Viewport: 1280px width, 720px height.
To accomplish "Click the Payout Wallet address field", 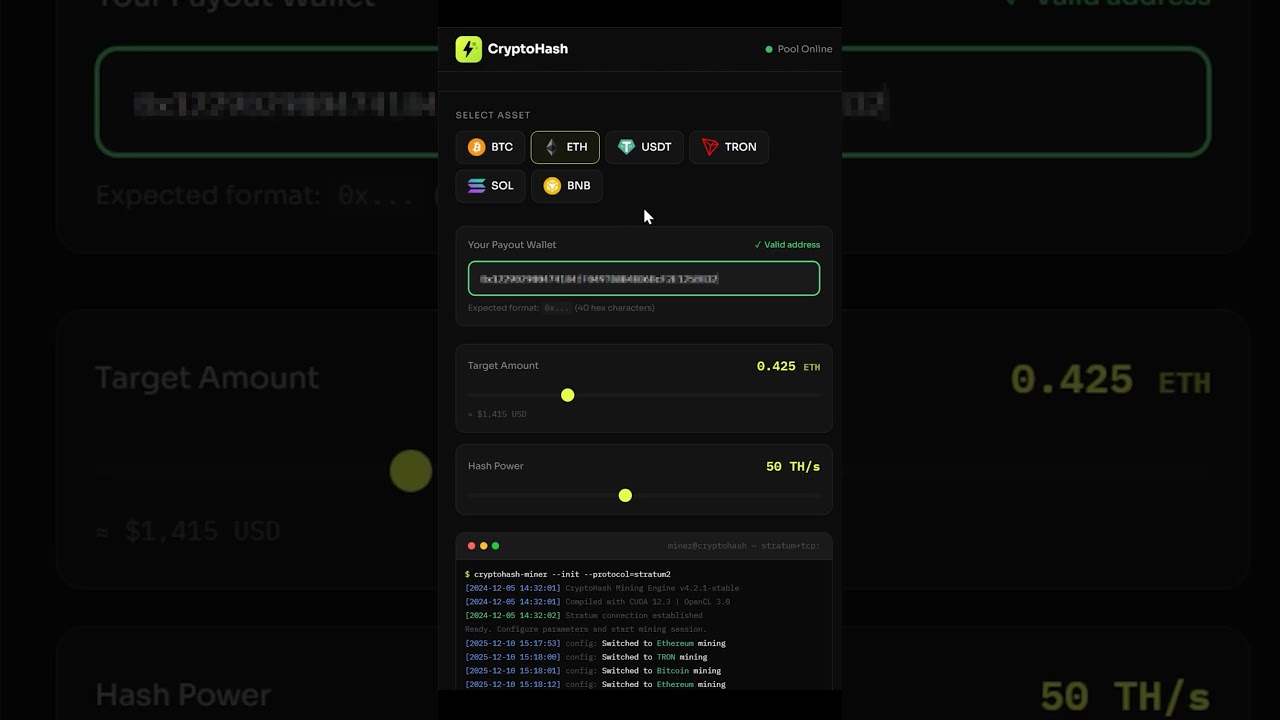I will 644,279.
